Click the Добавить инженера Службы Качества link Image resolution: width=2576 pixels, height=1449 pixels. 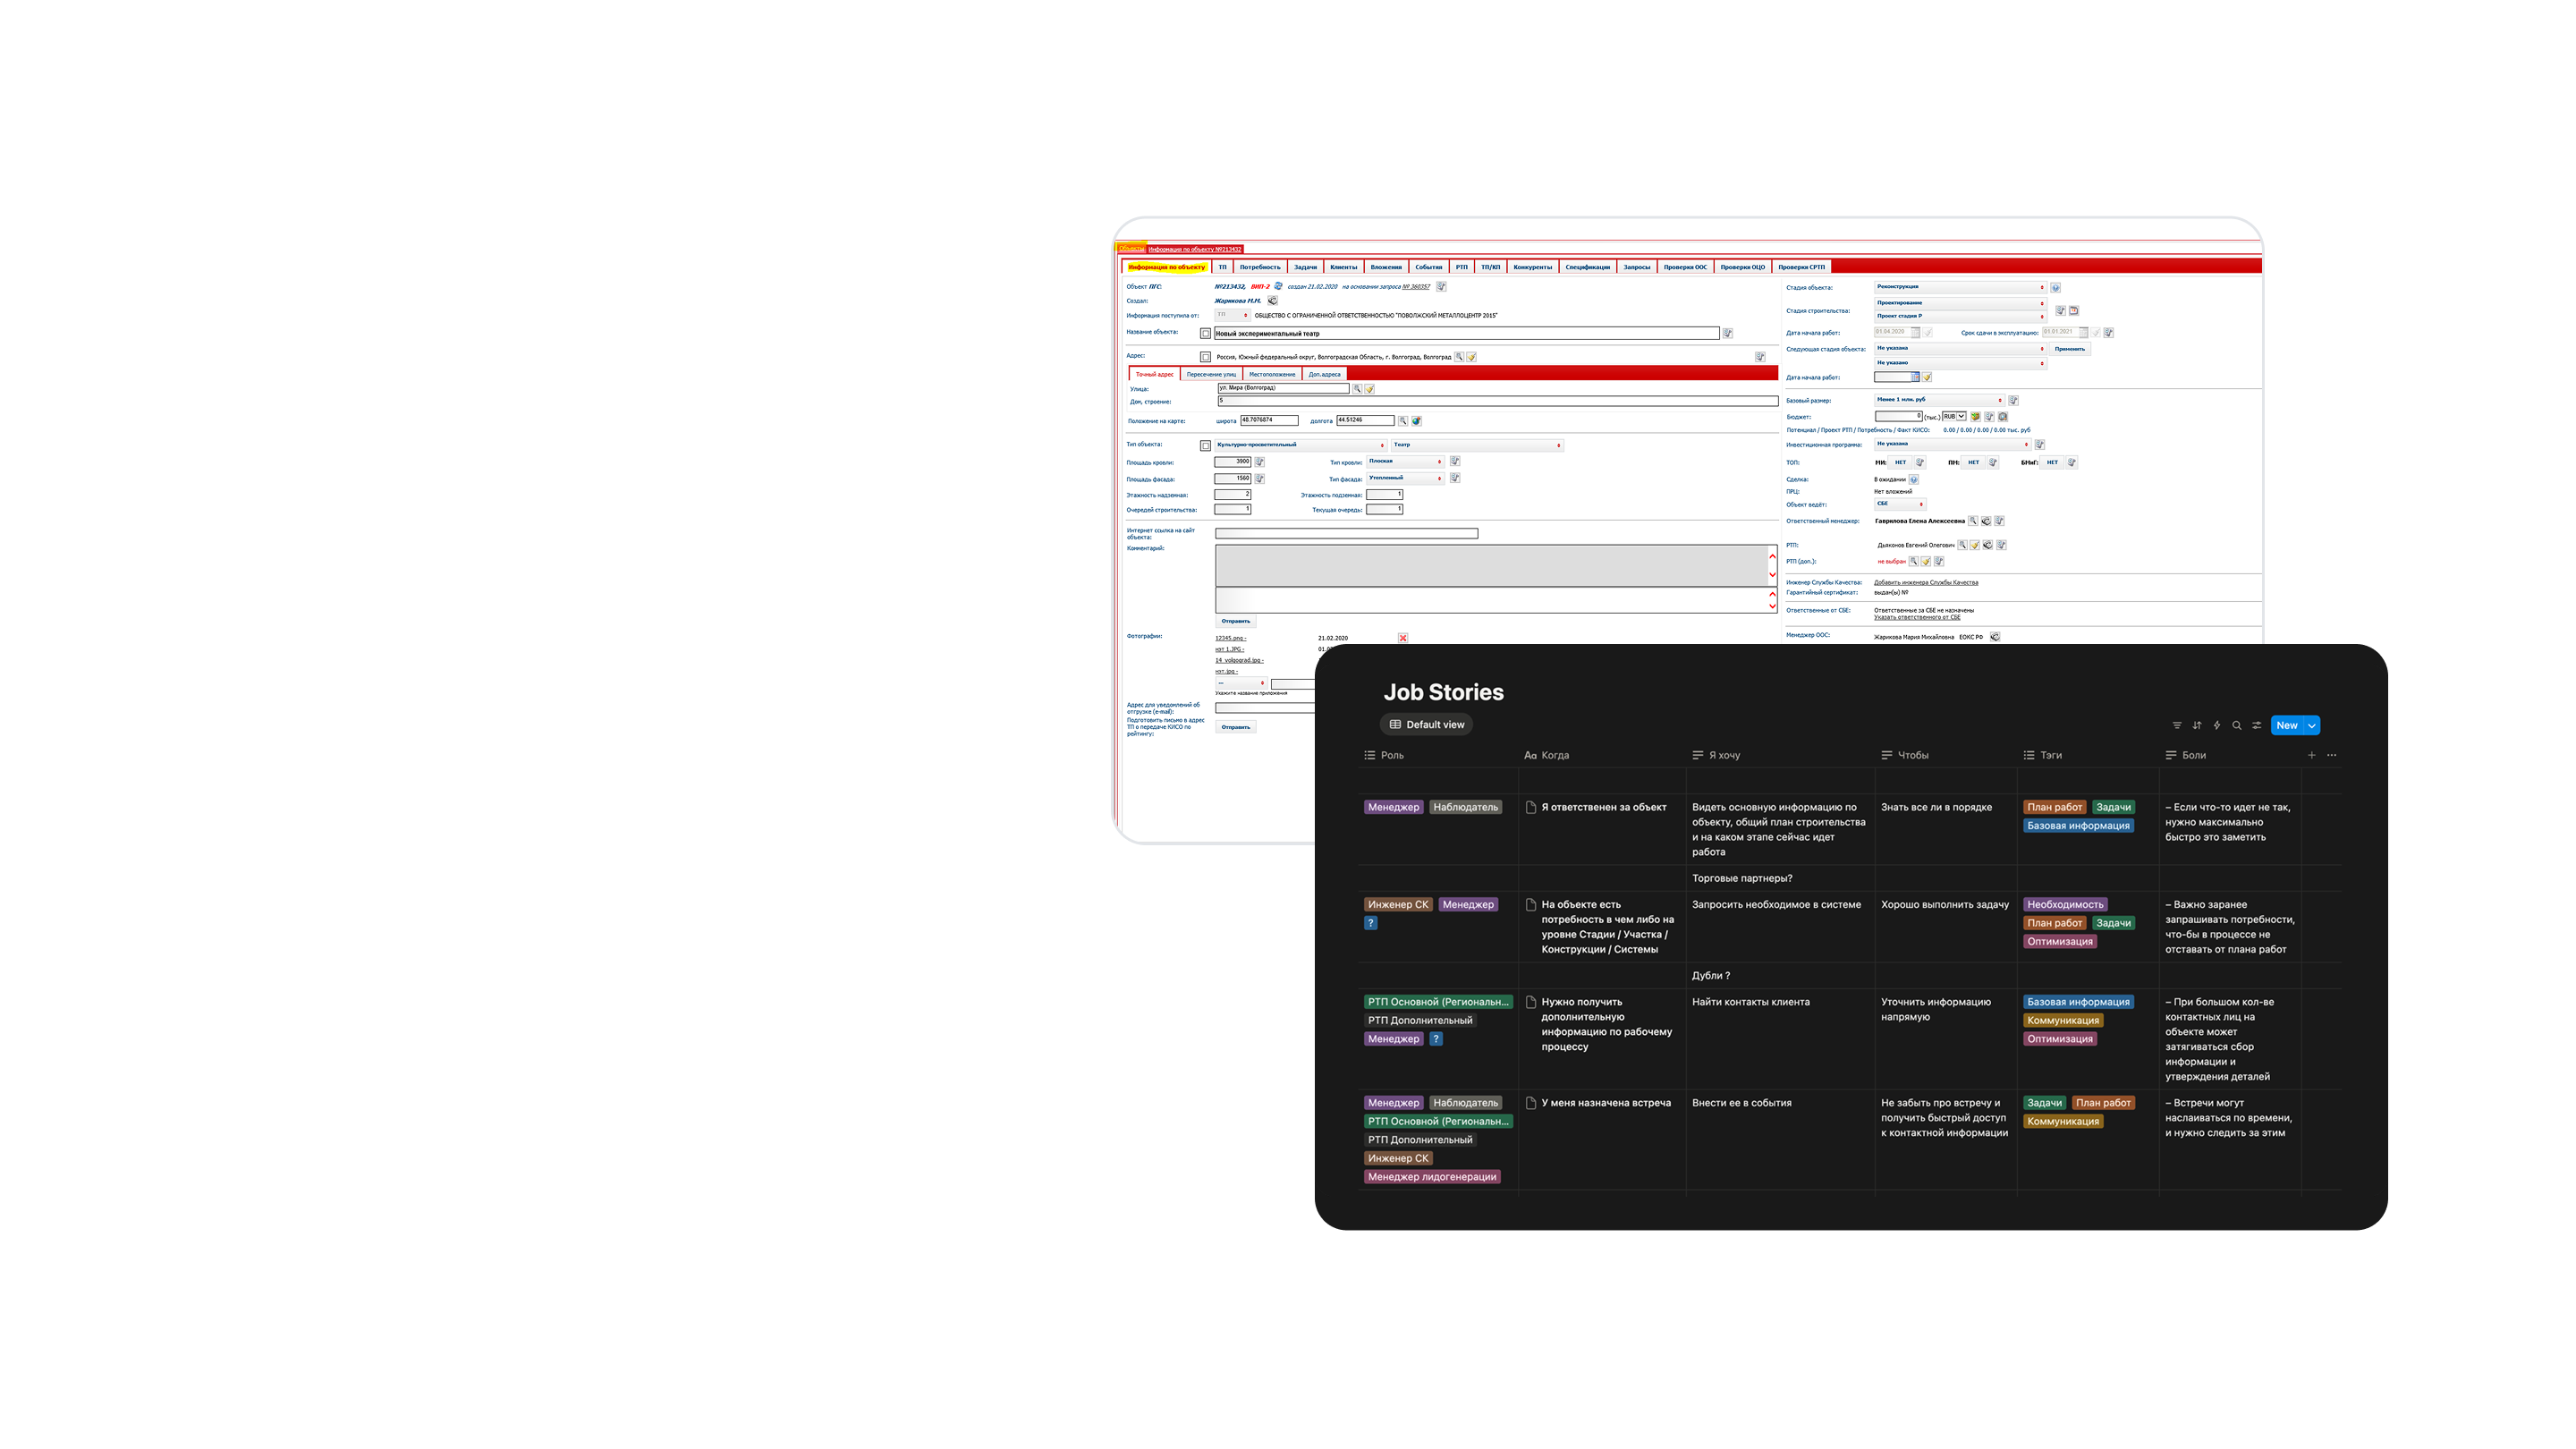click(x=1925, y=582)
